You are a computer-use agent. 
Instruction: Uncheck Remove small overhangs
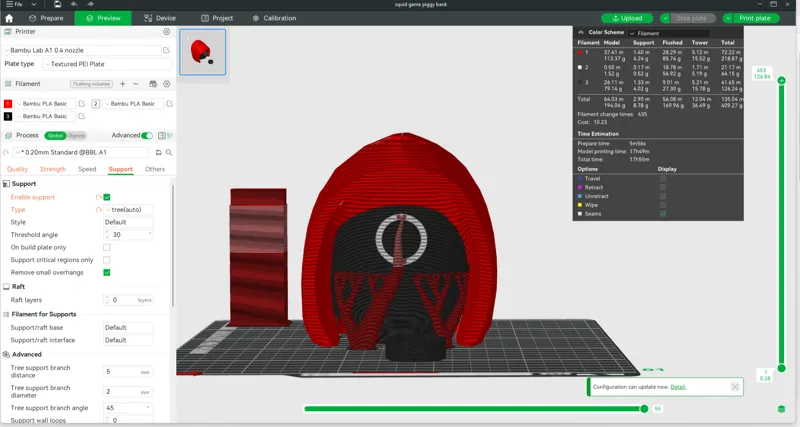(107, 272)
